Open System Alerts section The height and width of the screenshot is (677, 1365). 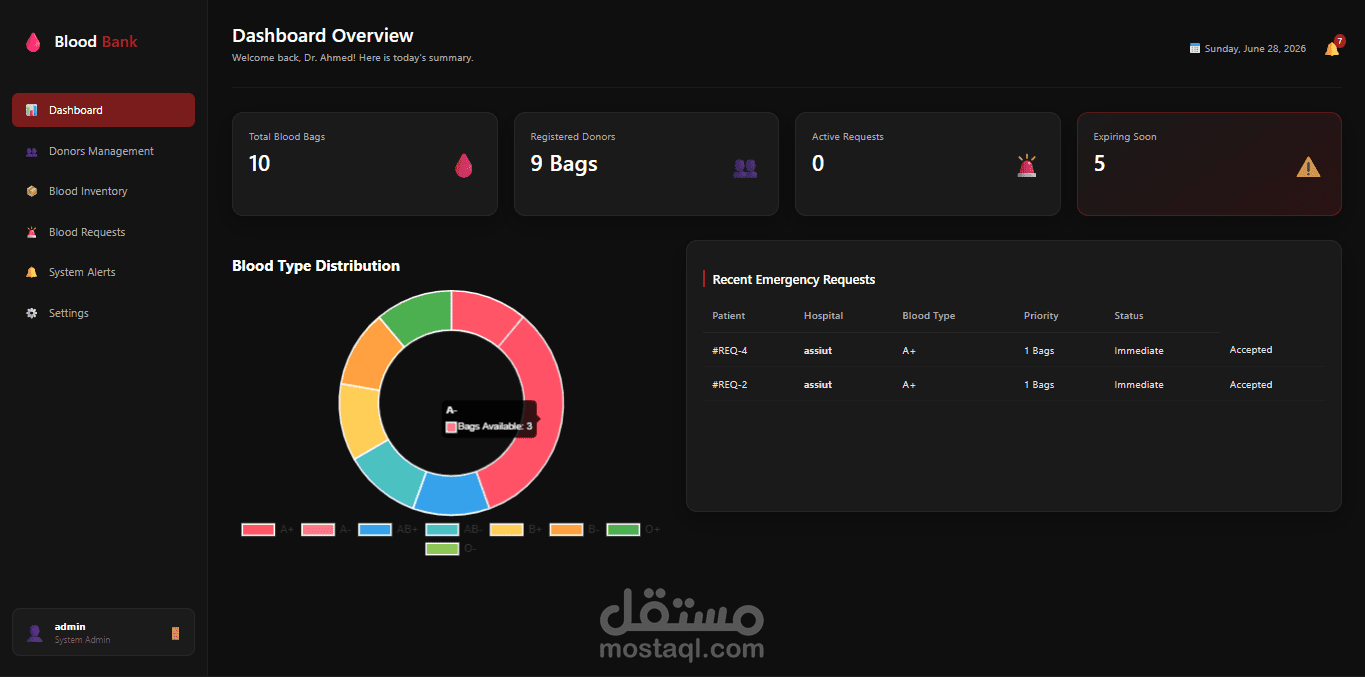point(103,272)
